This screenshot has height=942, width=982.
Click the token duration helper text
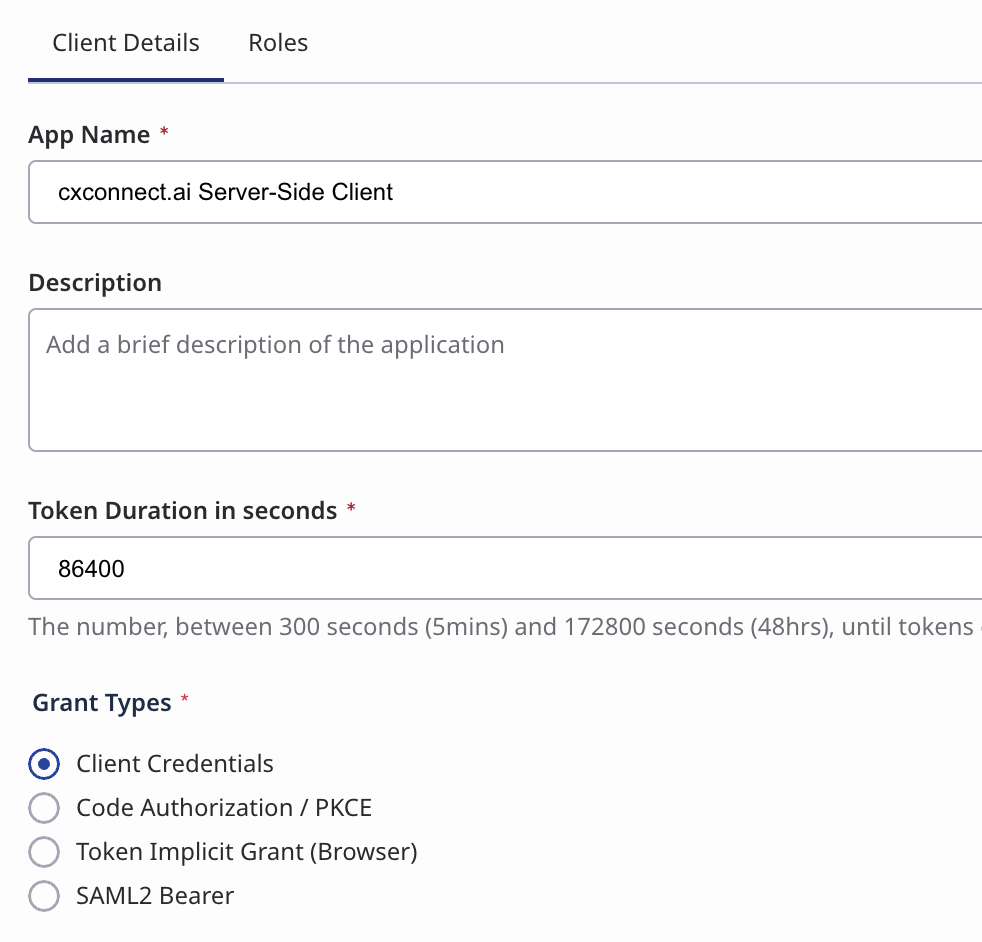500,627
